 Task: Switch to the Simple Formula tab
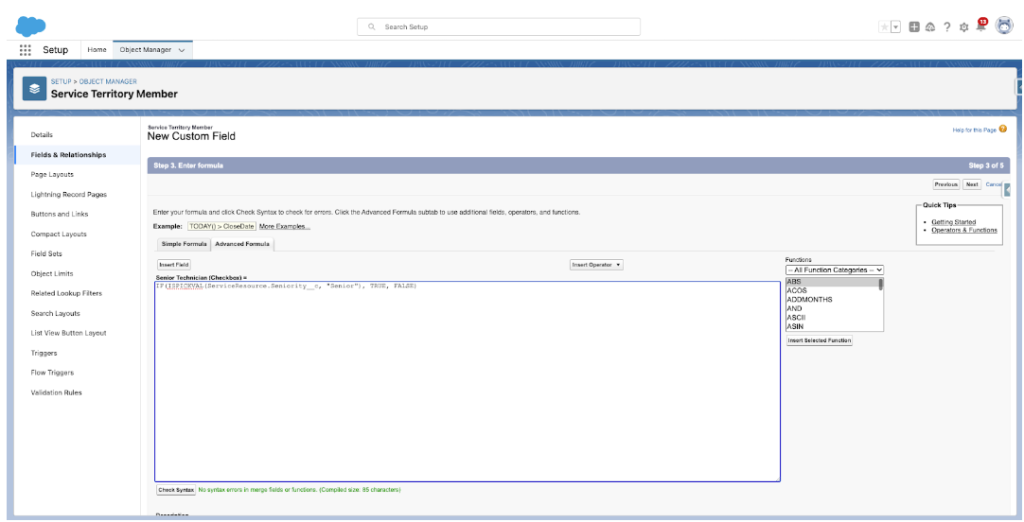(x=184, y=244)
